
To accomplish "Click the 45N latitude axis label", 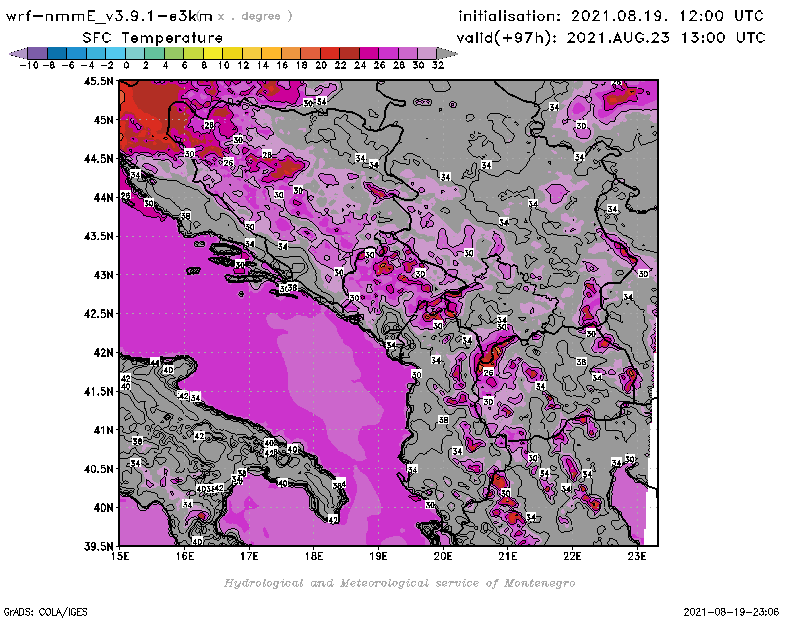I will click(103, 120).
